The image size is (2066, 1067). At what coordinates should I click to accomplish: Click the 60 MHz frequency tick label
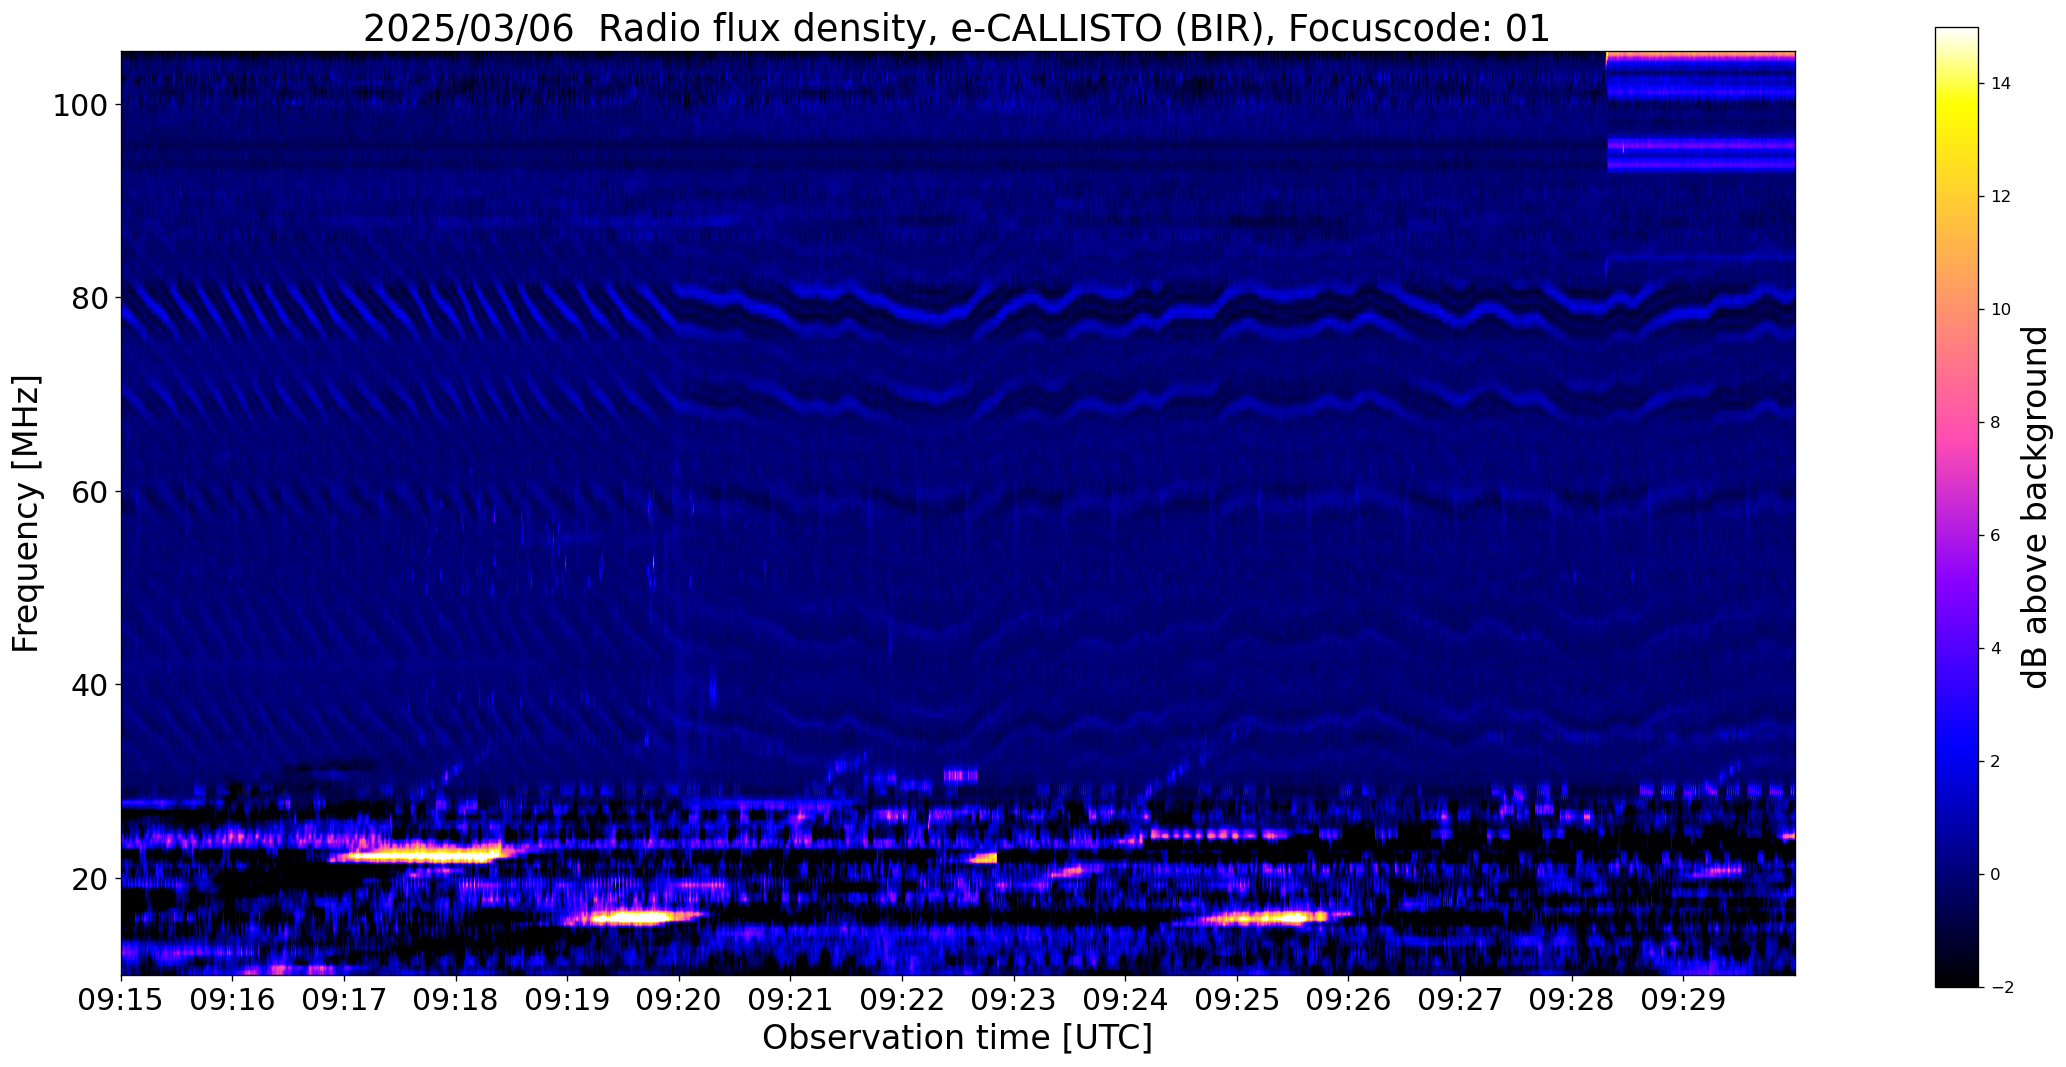pos(89,492)
